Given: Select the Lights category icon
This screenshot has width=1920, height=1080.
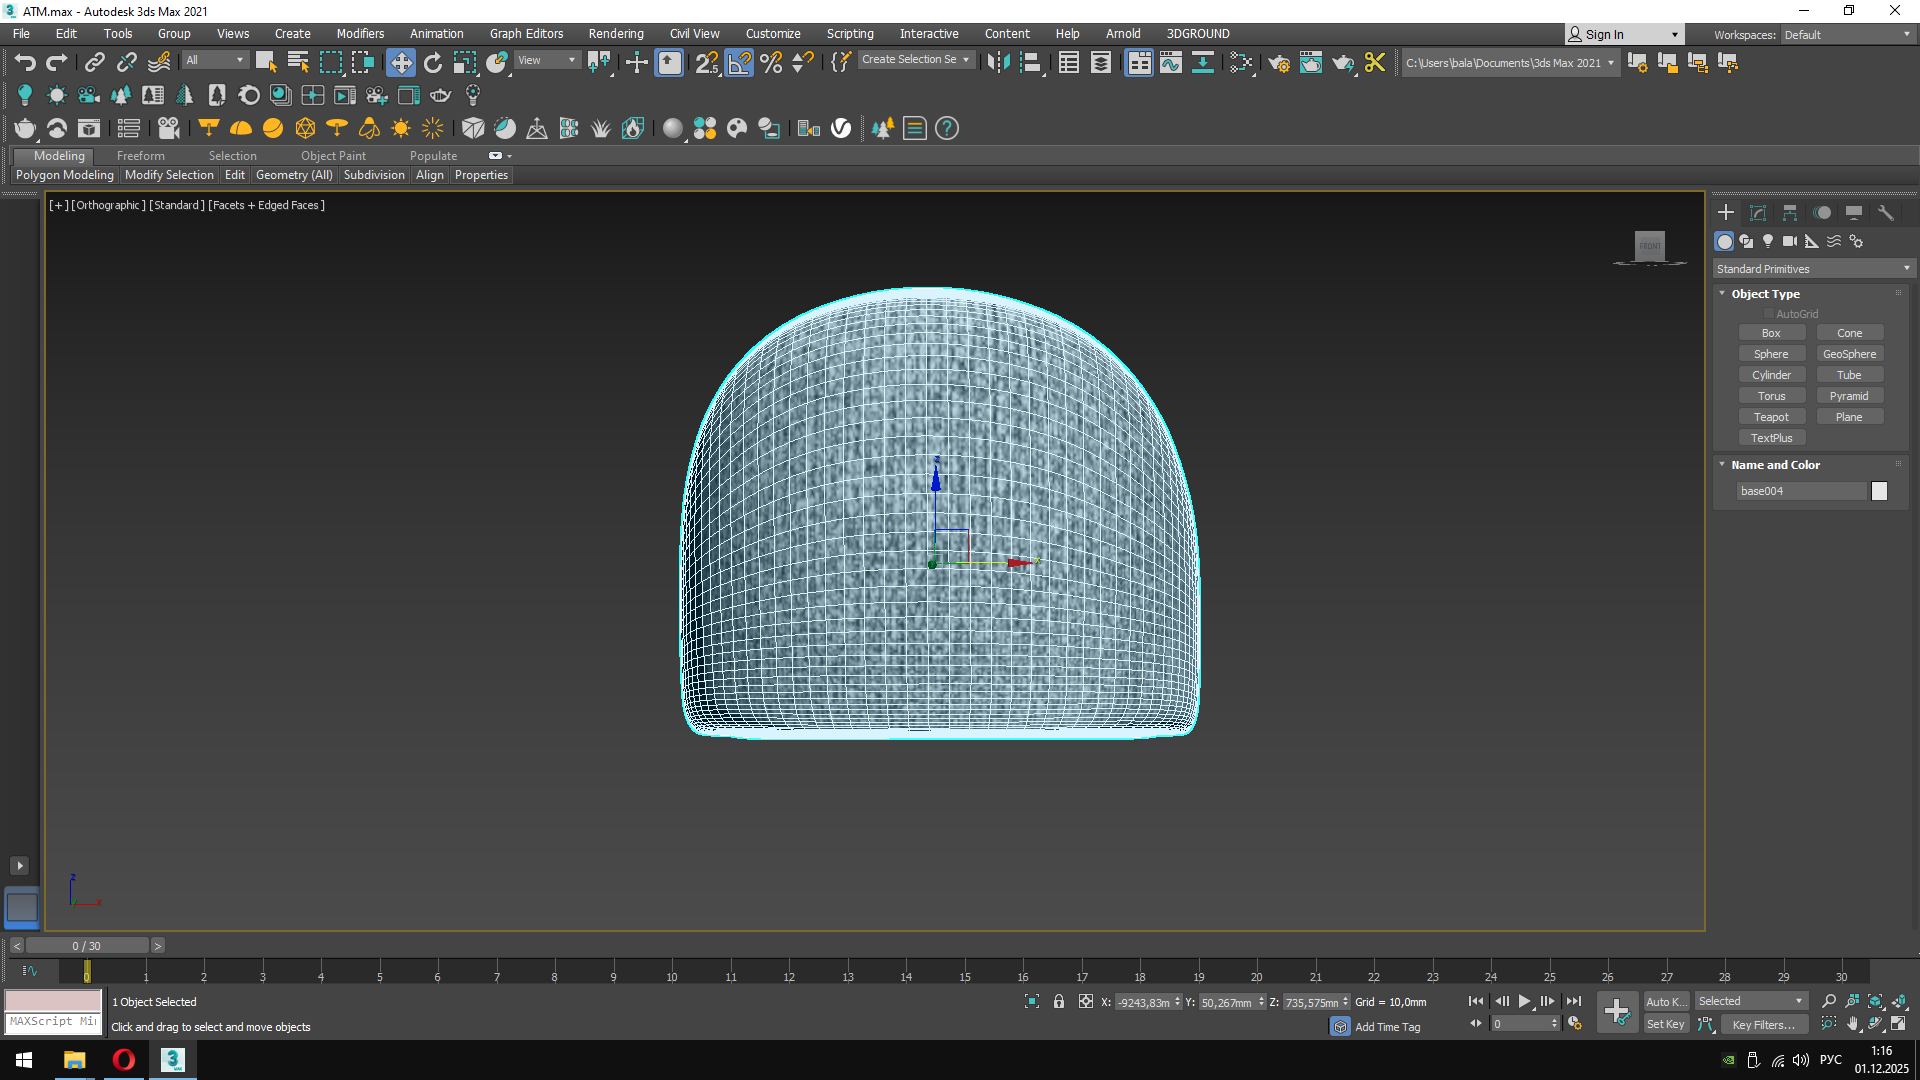Looking at the screenshot, I should click(1768, 241).
